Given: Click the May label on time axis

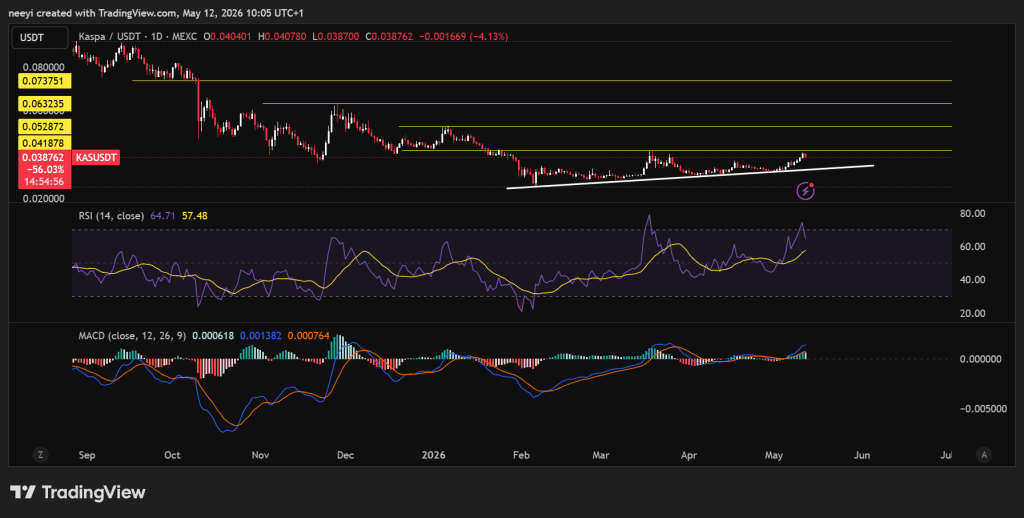Looking at the screenshot, I should click(774, 455).
